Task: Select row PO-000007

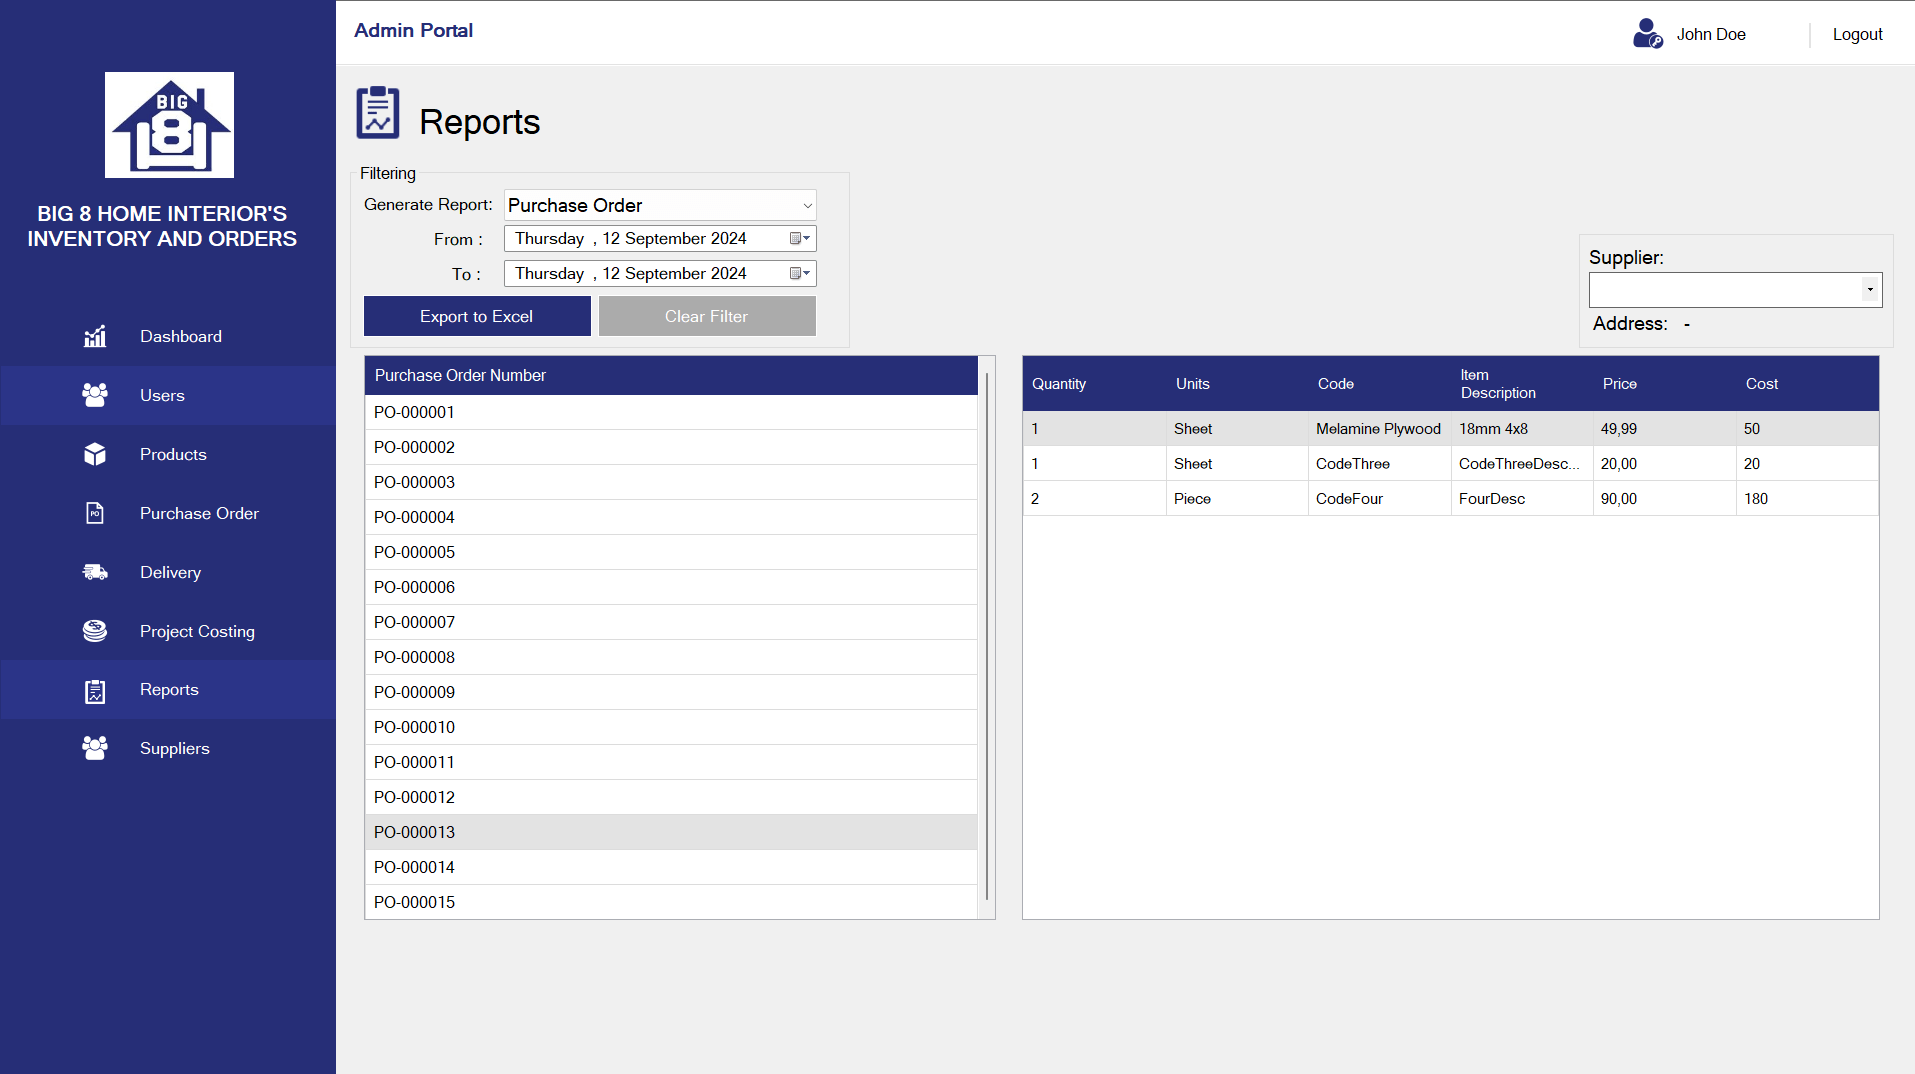Action: click(671, 622)
